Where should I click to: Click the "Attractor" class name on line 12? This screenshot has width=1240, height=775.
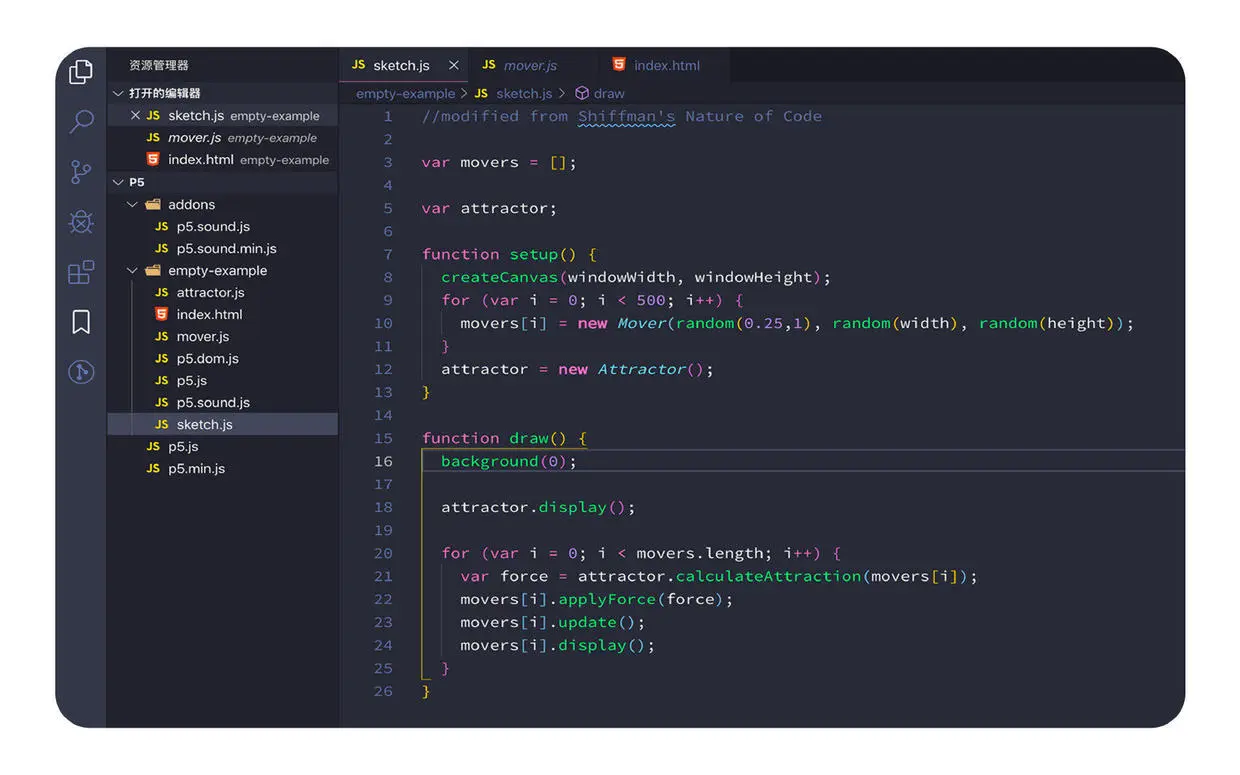641,369
